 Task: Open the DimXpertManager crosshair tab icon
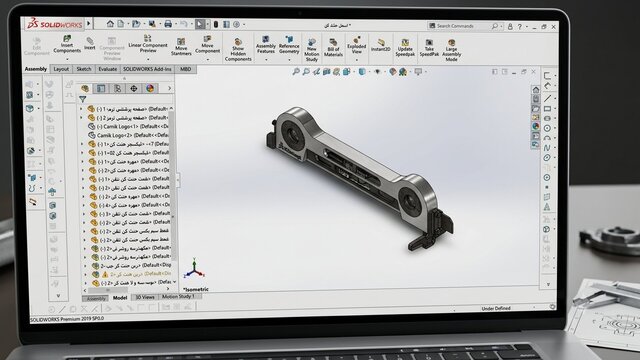point(133,88)
